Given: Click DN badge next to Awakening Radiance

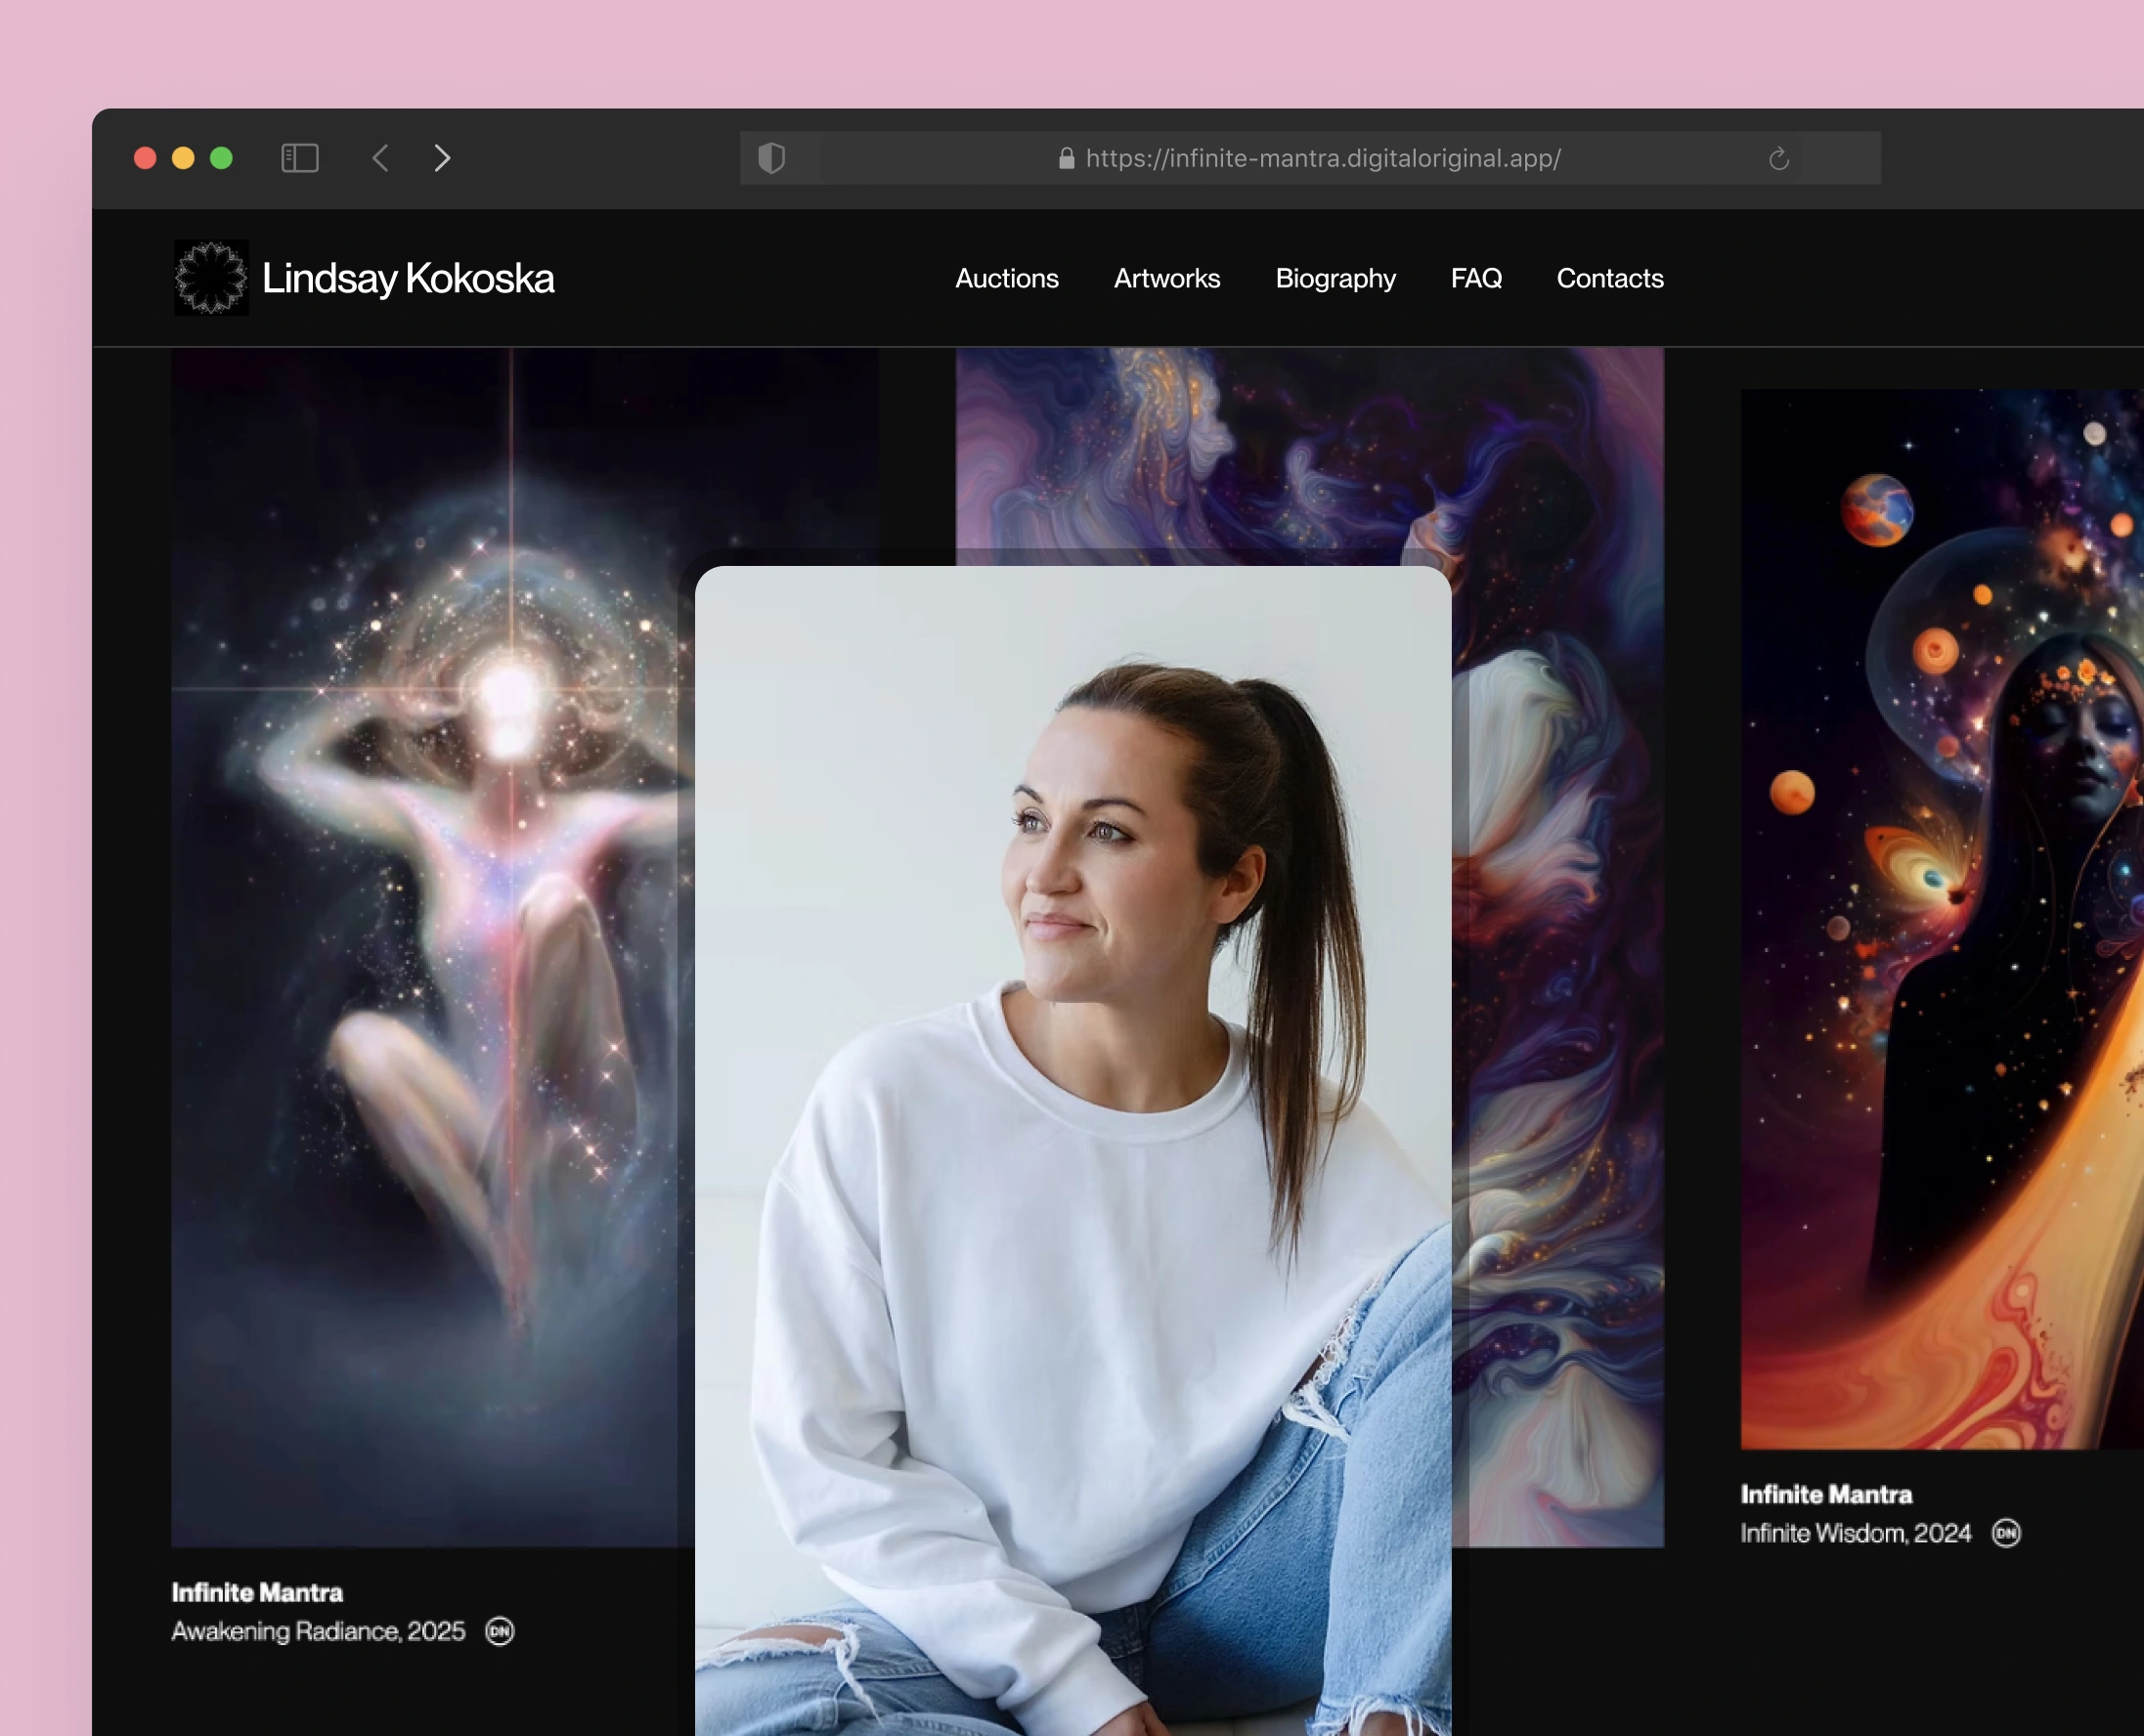Looking at the screenshot, I should 499,1631.
